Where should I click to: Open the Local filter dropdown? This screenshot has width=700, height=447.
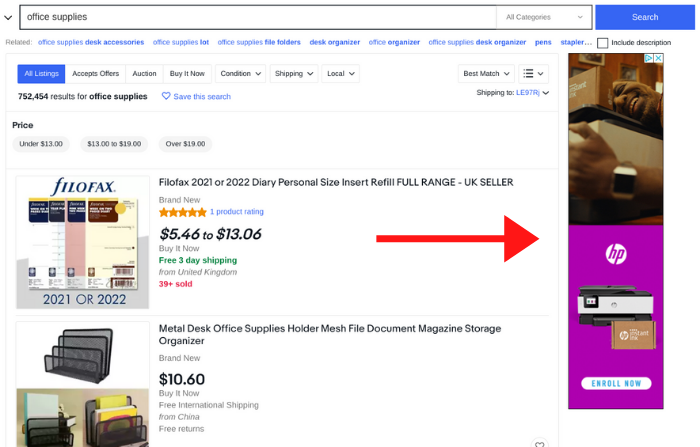341,74
